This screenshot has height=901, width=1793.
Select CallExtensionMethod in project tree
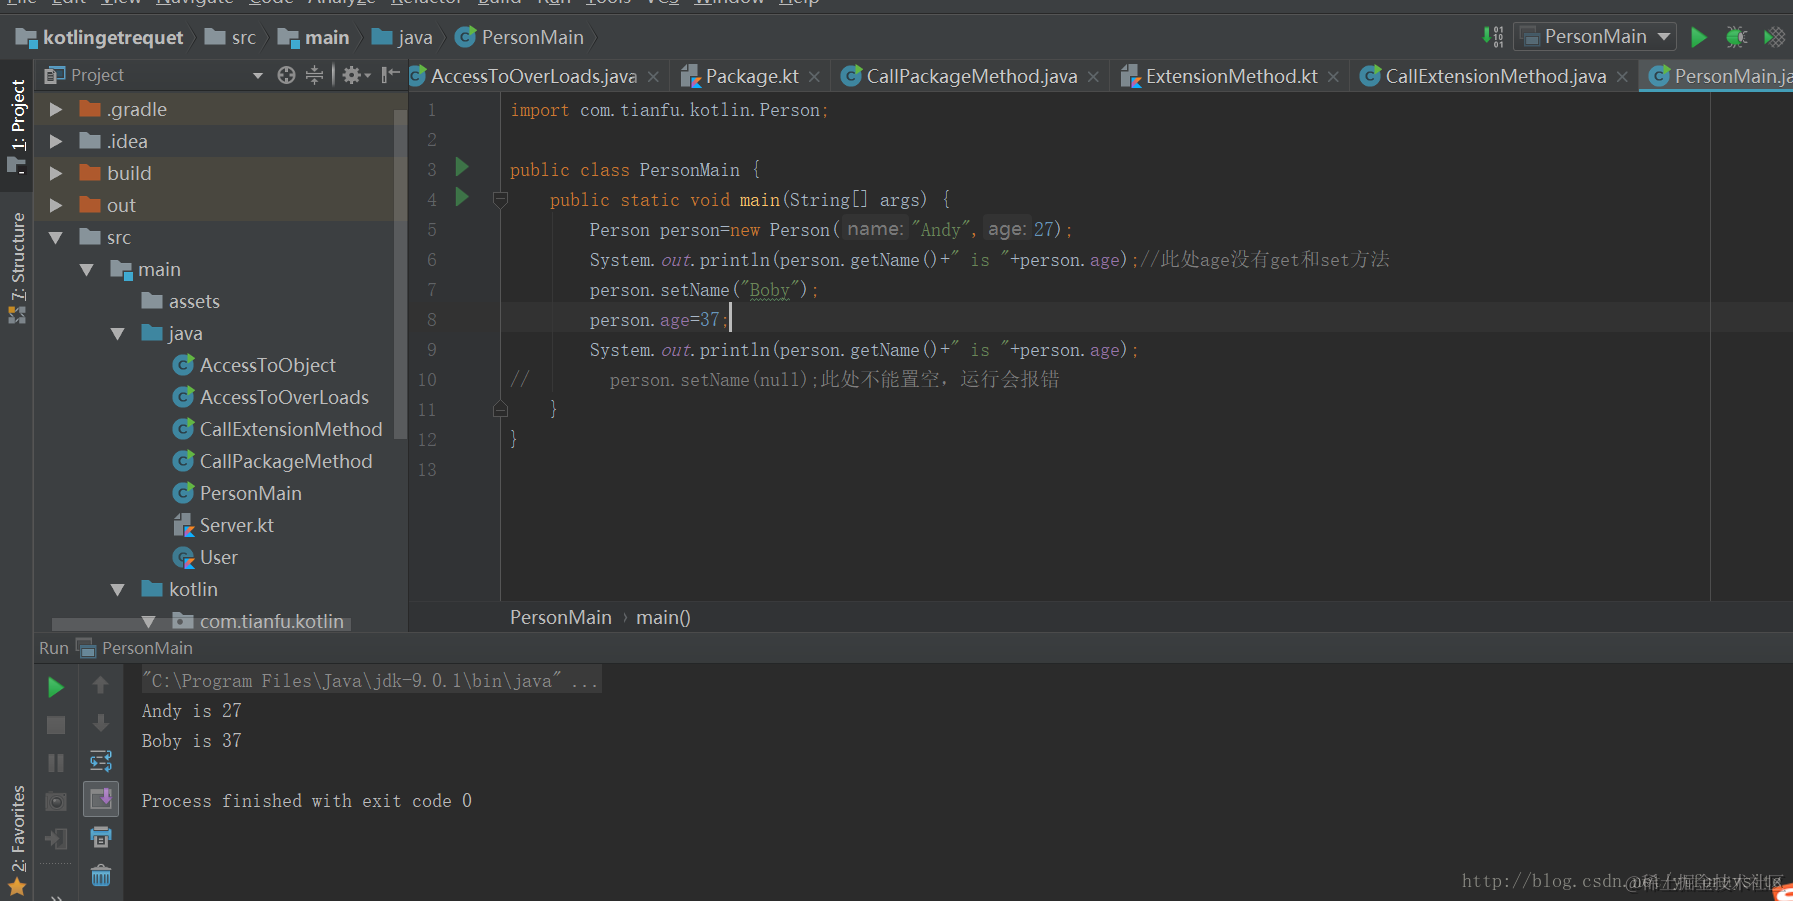pos(278,429)
